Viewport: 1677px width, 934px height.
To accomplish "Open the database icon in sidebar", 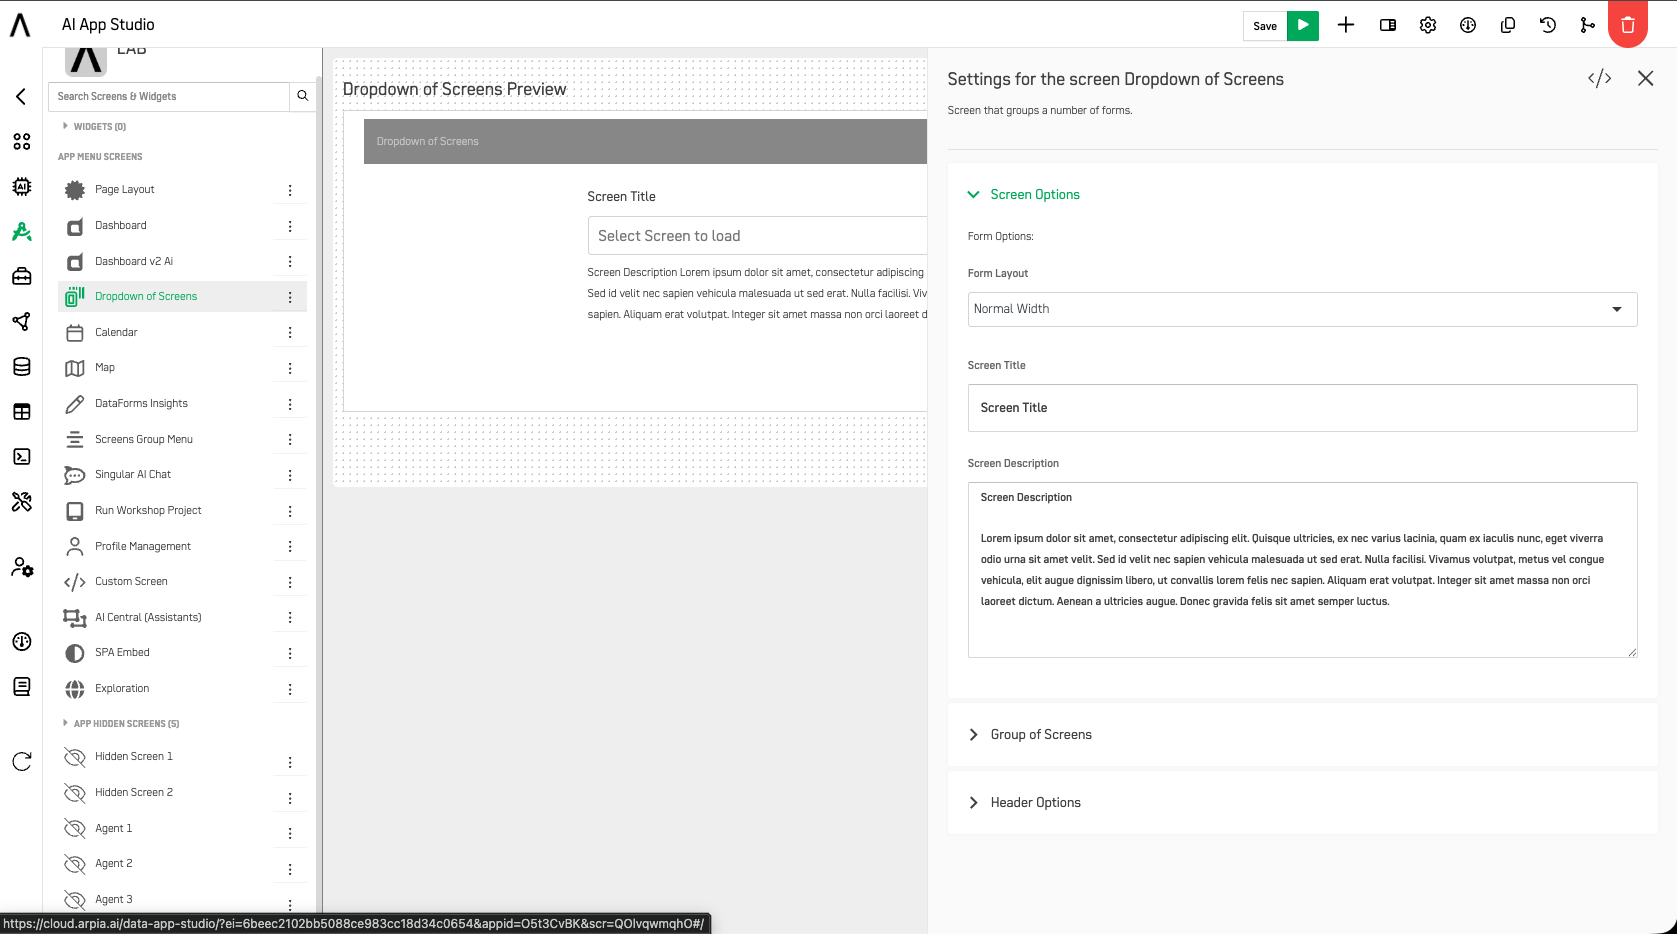I will (21, 367).
